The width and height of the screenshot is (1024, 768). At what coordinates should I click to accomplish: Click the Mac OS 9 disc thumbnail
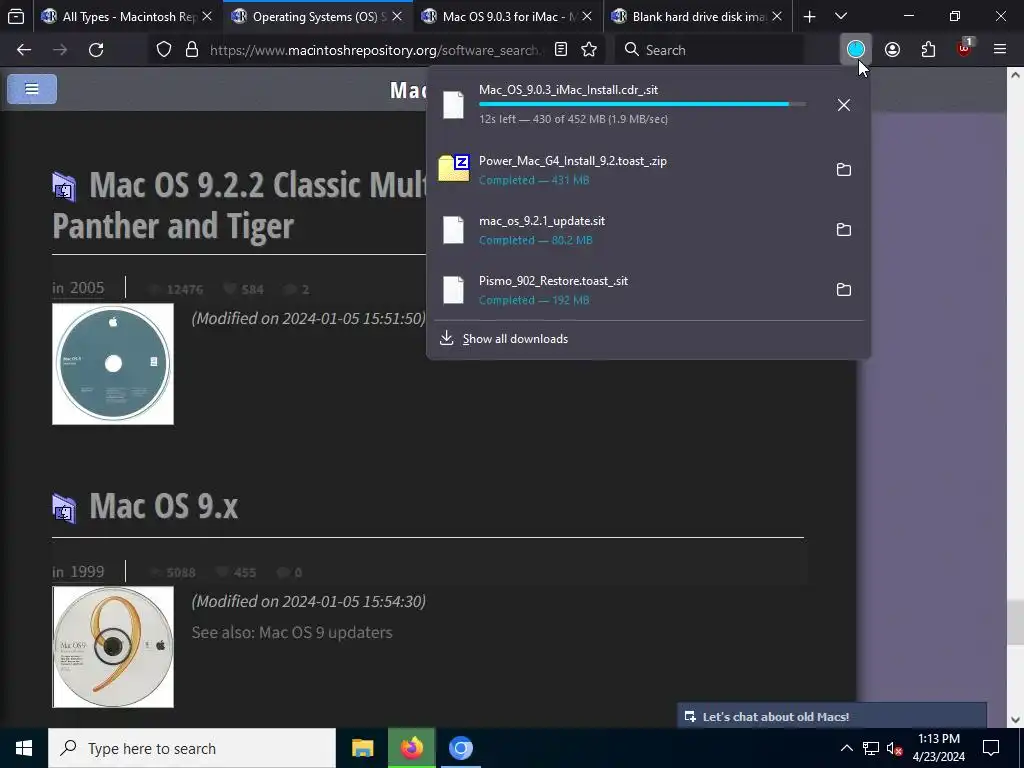tap(113, 647)
